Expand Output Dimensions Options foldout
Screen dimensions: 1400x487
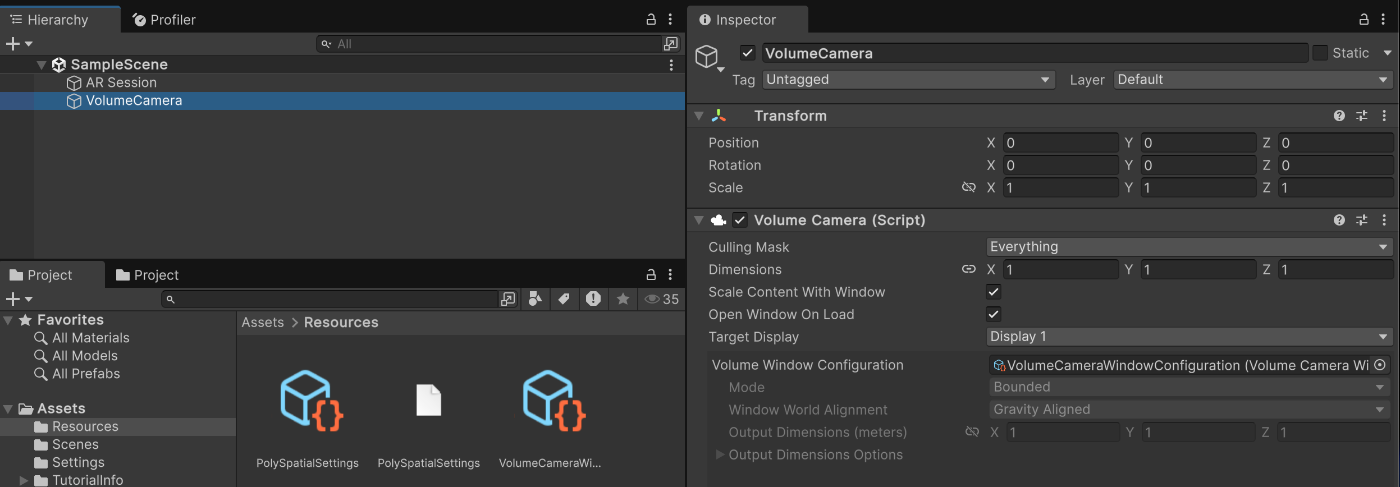click(720, 455)
